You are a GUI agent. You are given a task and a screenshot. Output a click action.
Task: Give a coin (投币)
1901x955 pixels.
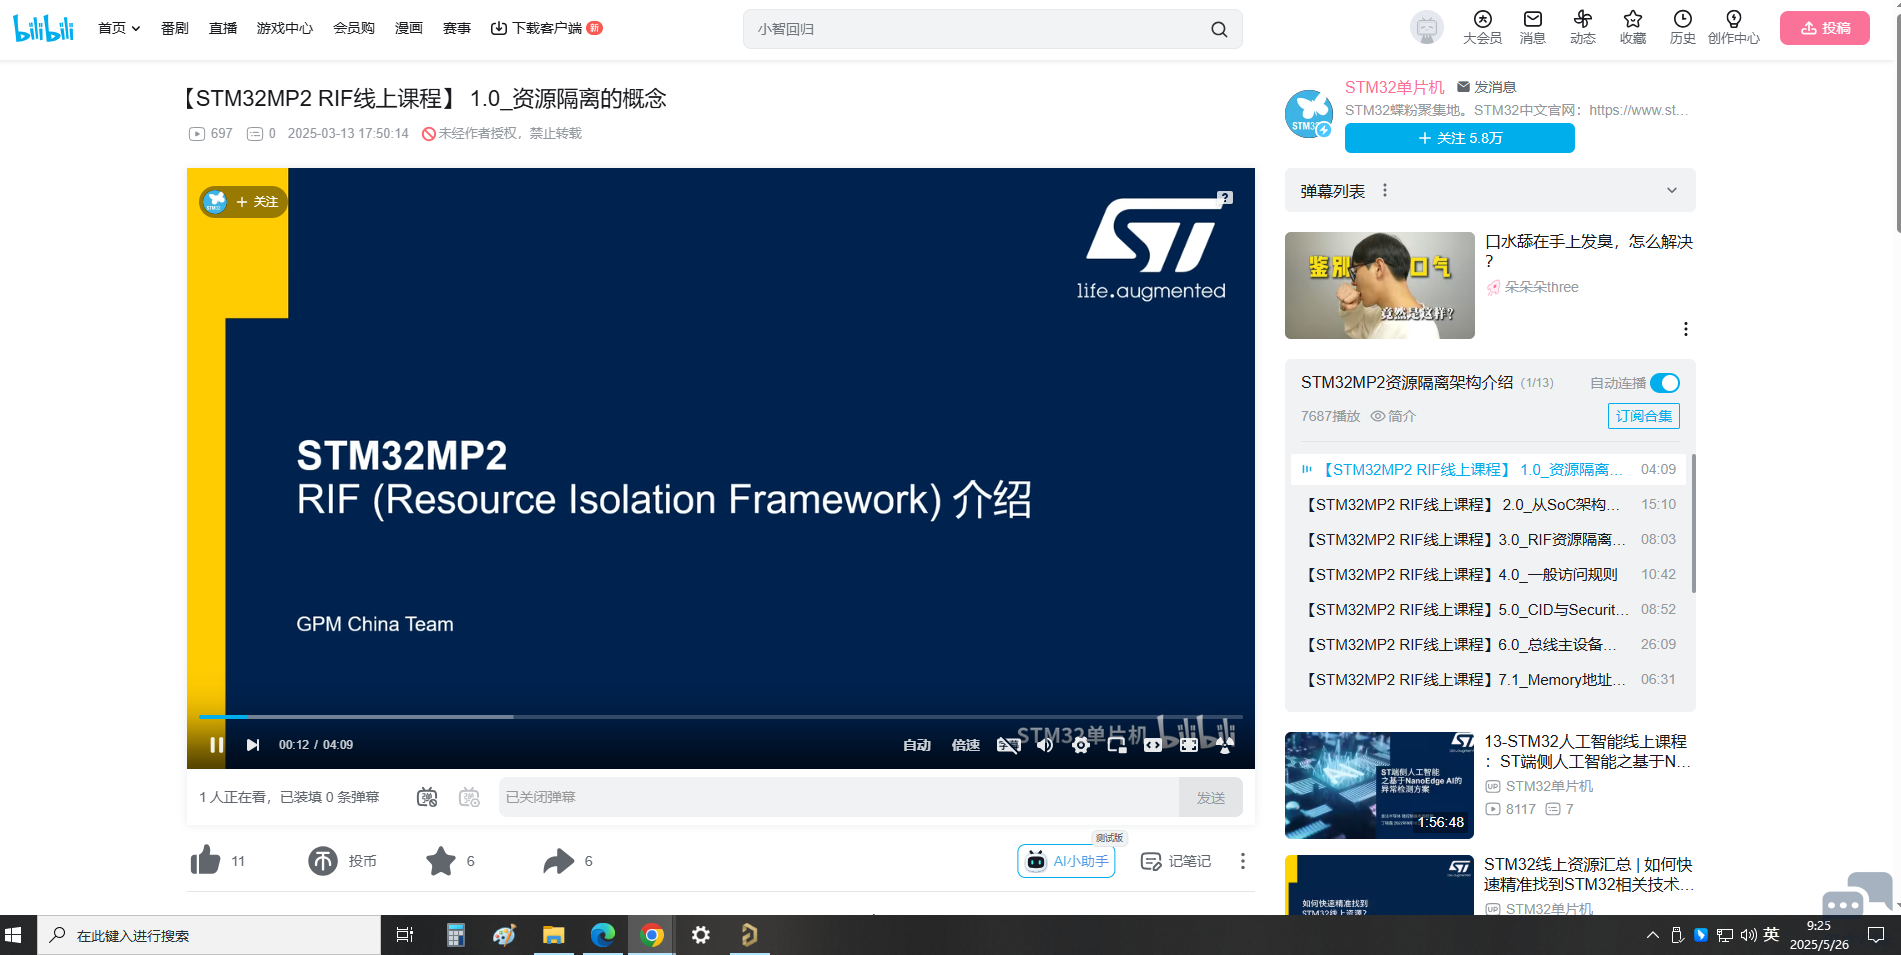[323, 860]
